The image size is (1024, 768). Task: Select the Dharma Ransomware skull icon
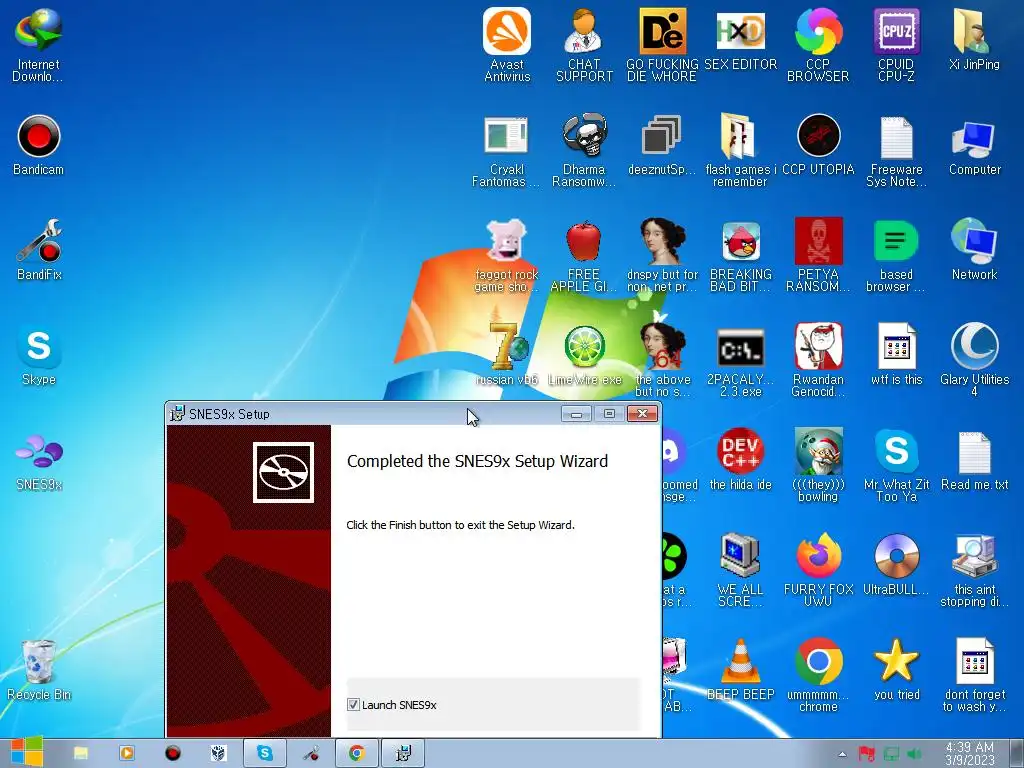[584, 150]
